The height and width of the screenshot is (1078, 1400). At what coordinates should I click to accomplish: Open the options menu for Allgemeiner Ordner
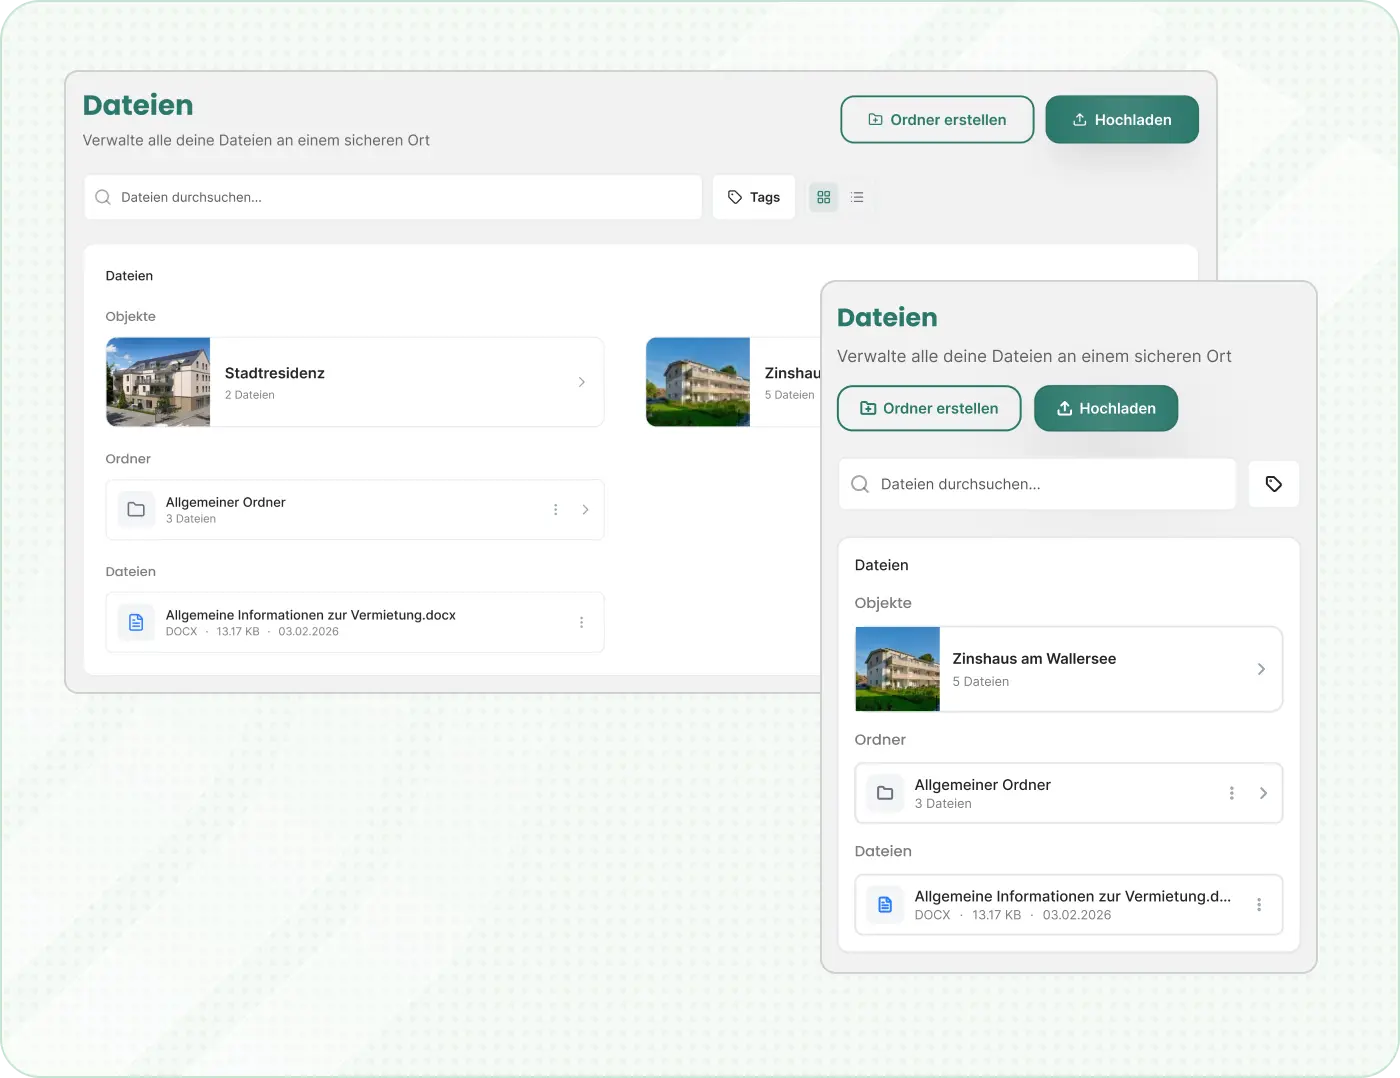(x=556, y=509)
